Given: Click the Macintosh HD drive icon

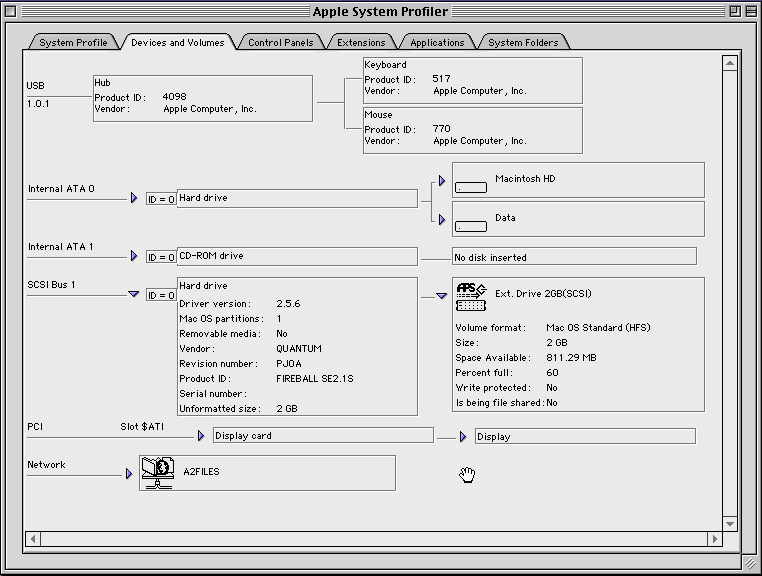Looking at the screenshot, I should coord(471,187).
